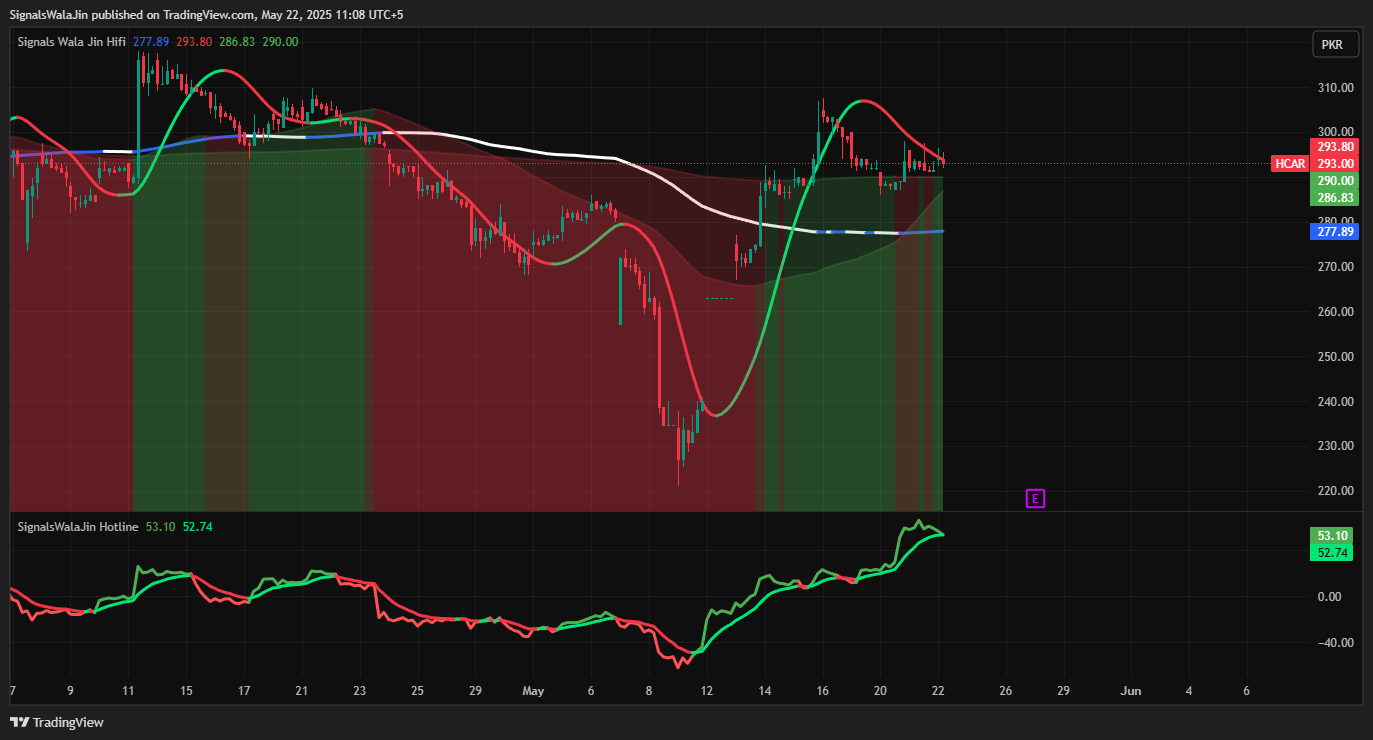Click the 240.00 price axis label
Viewport: 1373px width, 740px height.
(x=1337, y=402)
